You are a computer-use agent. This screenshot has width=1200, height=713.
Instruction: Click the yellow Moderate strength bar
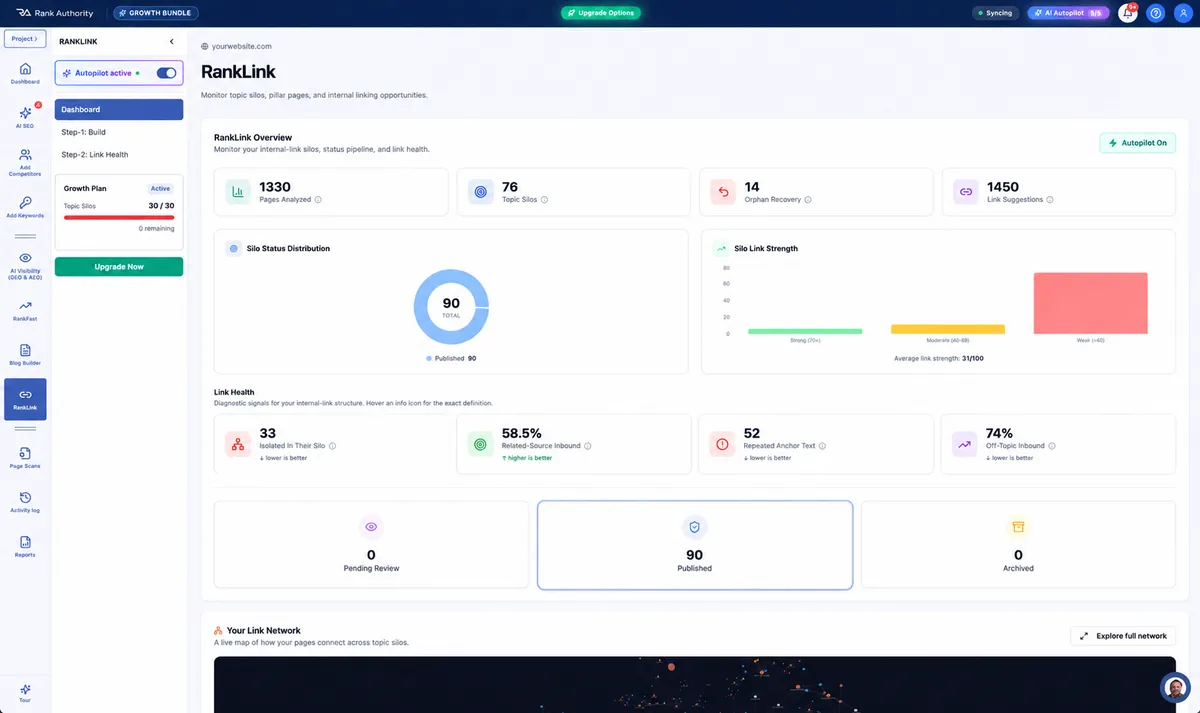coord(948,329)
